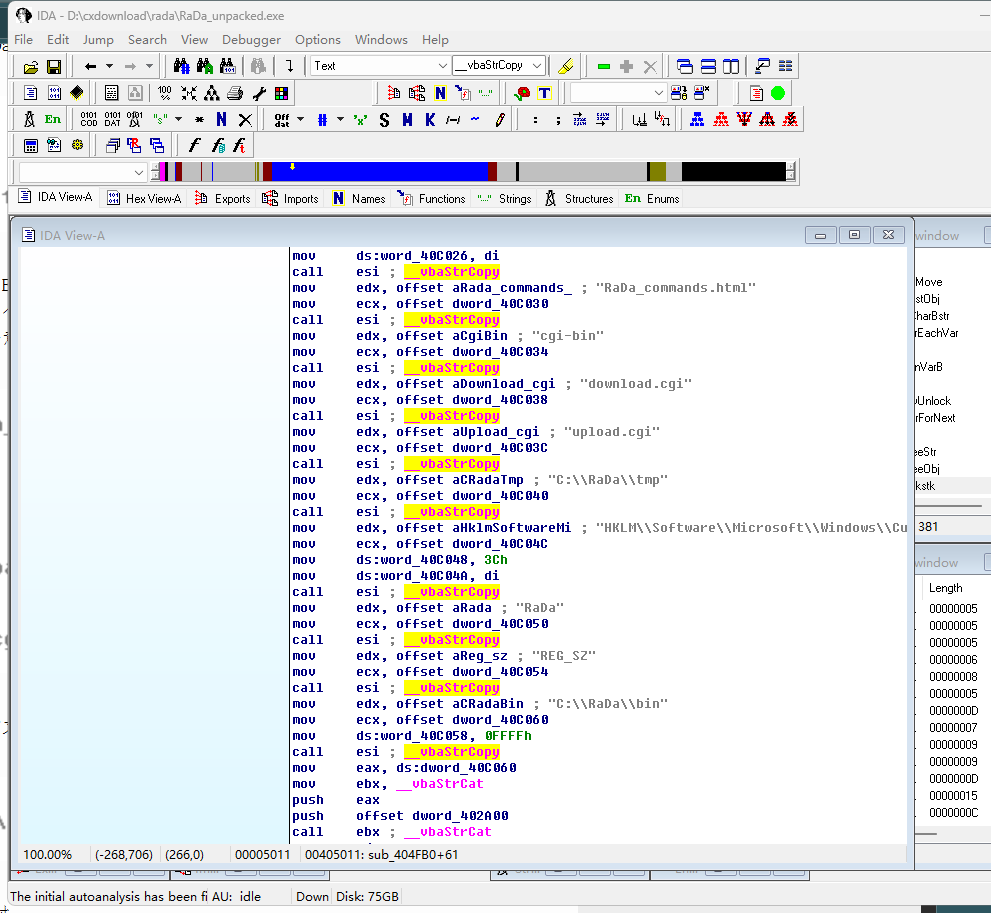Click the blue xrefs graph icon
The width and height of the screenshot is (991, 913).
697,119
